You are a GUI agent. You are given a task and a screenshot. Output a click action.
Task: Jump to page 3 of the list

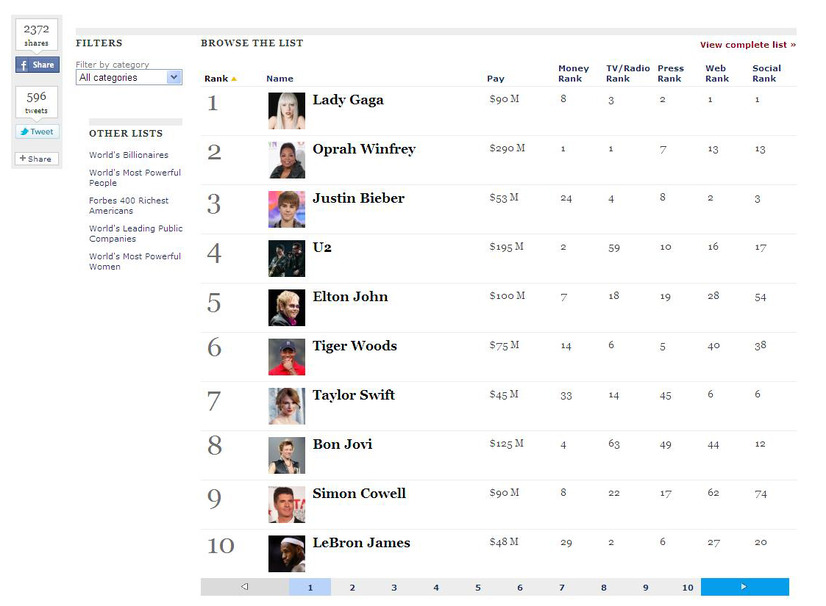[394, 587]
